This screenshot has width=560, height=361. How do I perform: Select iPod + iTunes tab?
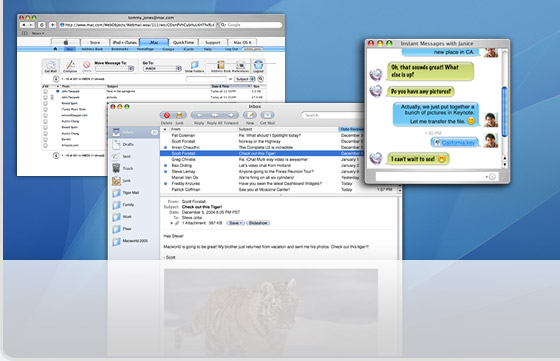point(125,42)
